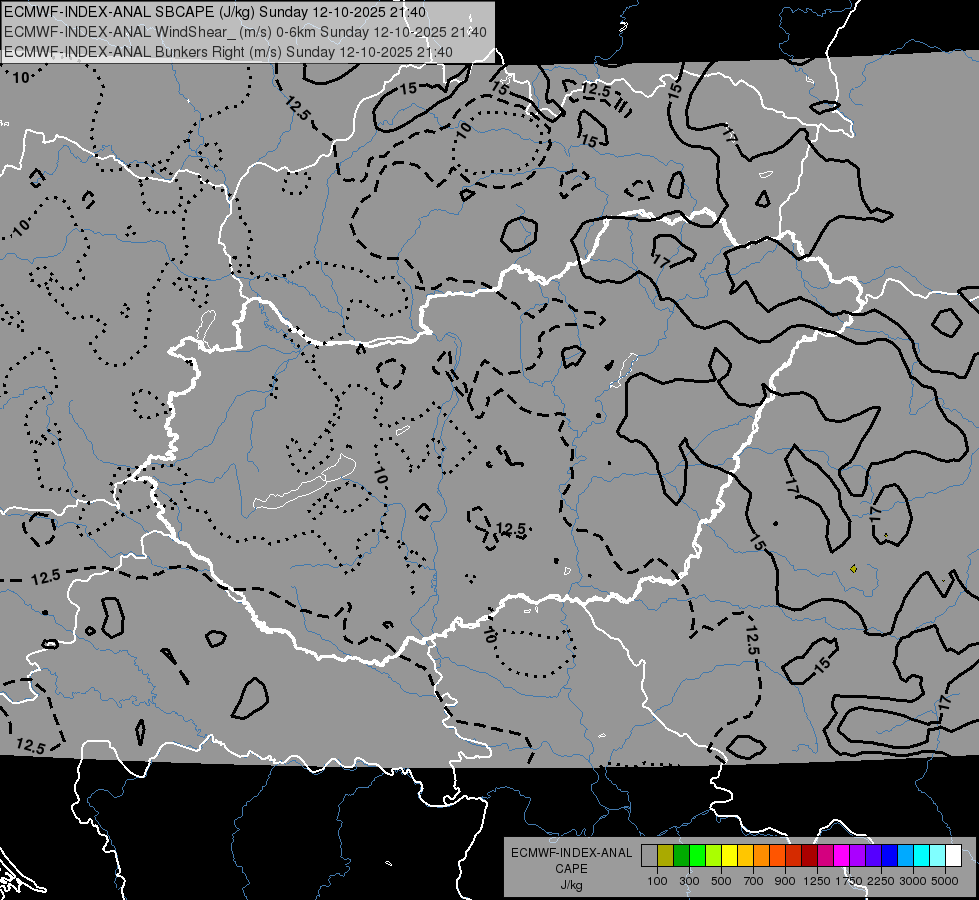Select the yellow-green legend swatch
Viewport: 979px width, 900px height.
point(714,856)
